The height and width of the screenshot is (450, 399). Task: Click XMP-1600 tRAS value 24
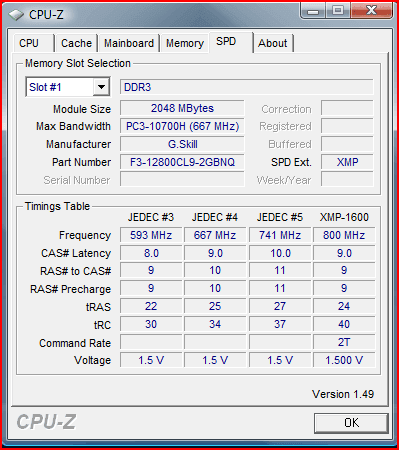coord(344,306)
